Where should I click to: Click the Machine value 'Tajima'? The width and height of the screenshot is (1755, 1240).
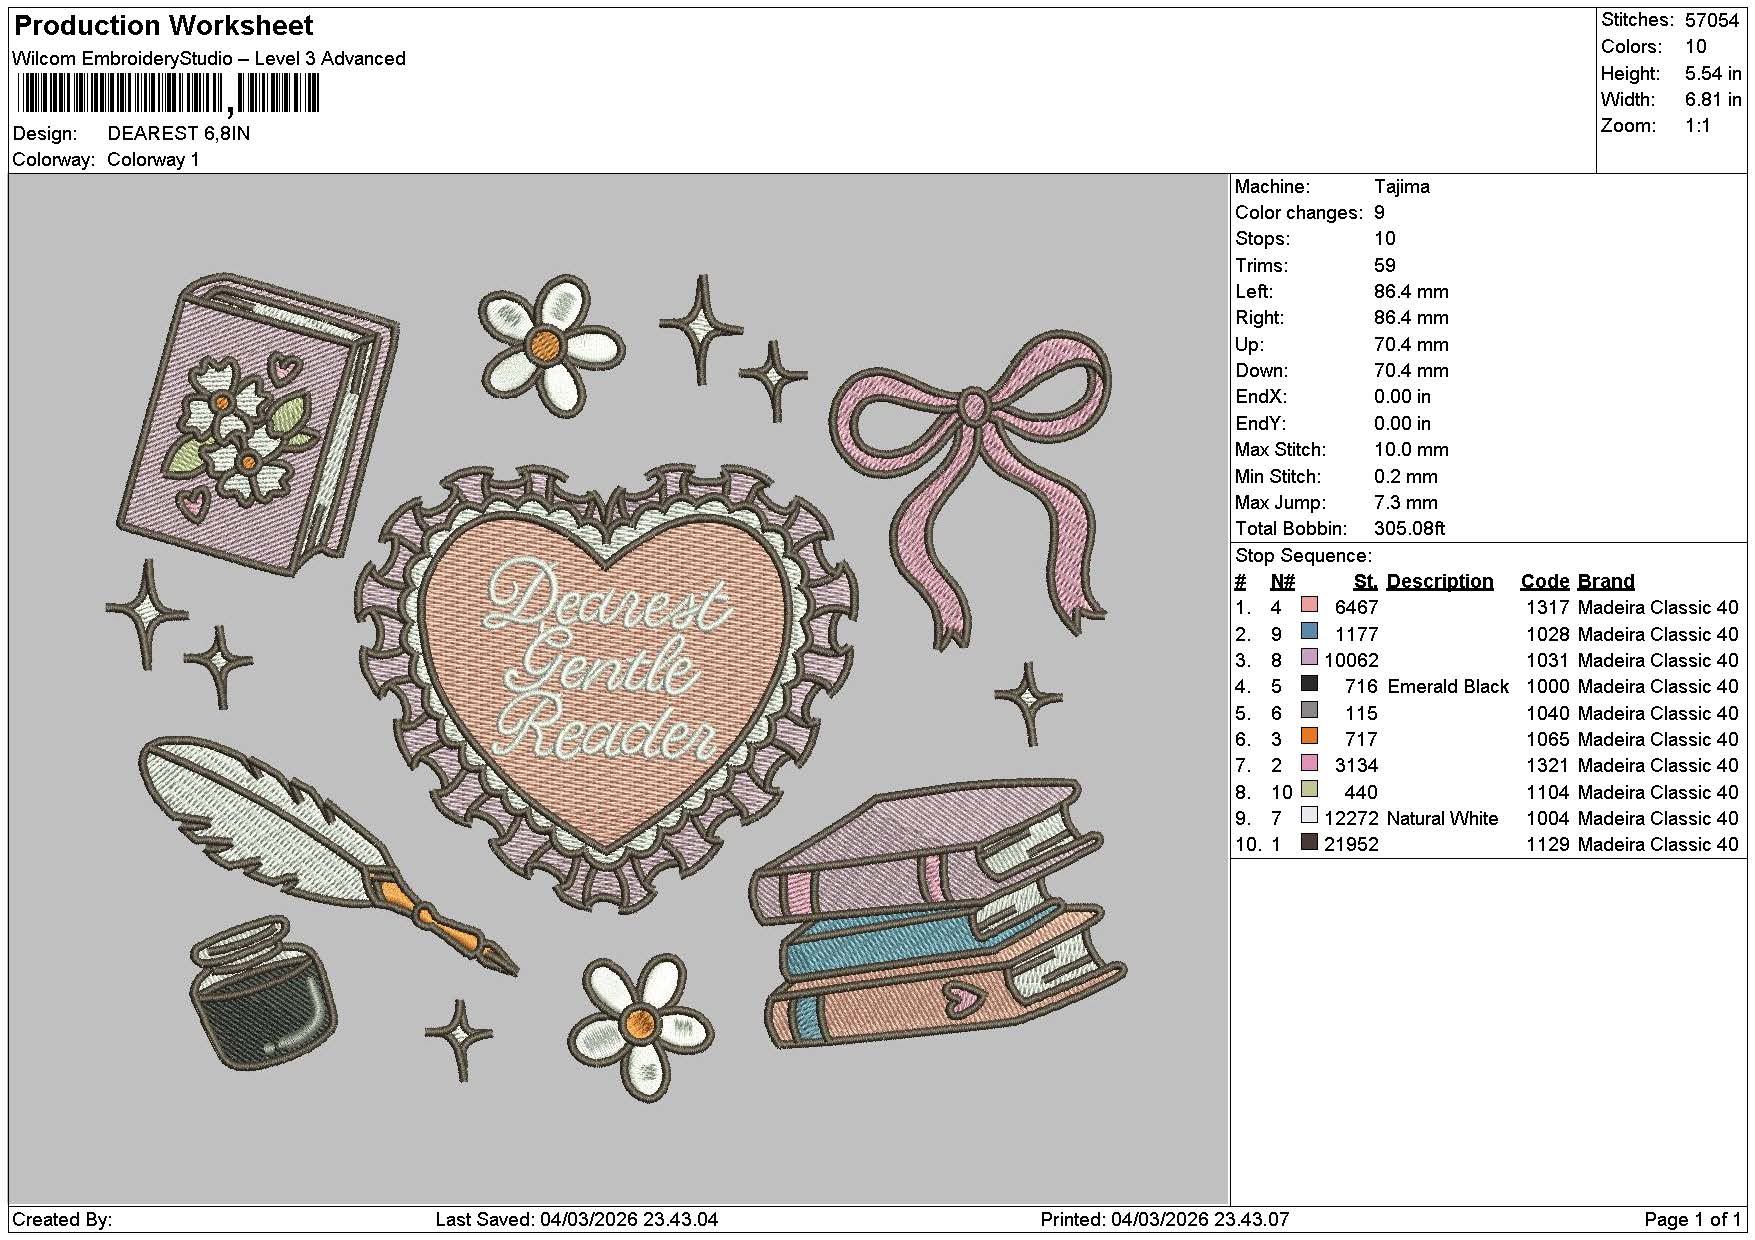[1402, 187]
